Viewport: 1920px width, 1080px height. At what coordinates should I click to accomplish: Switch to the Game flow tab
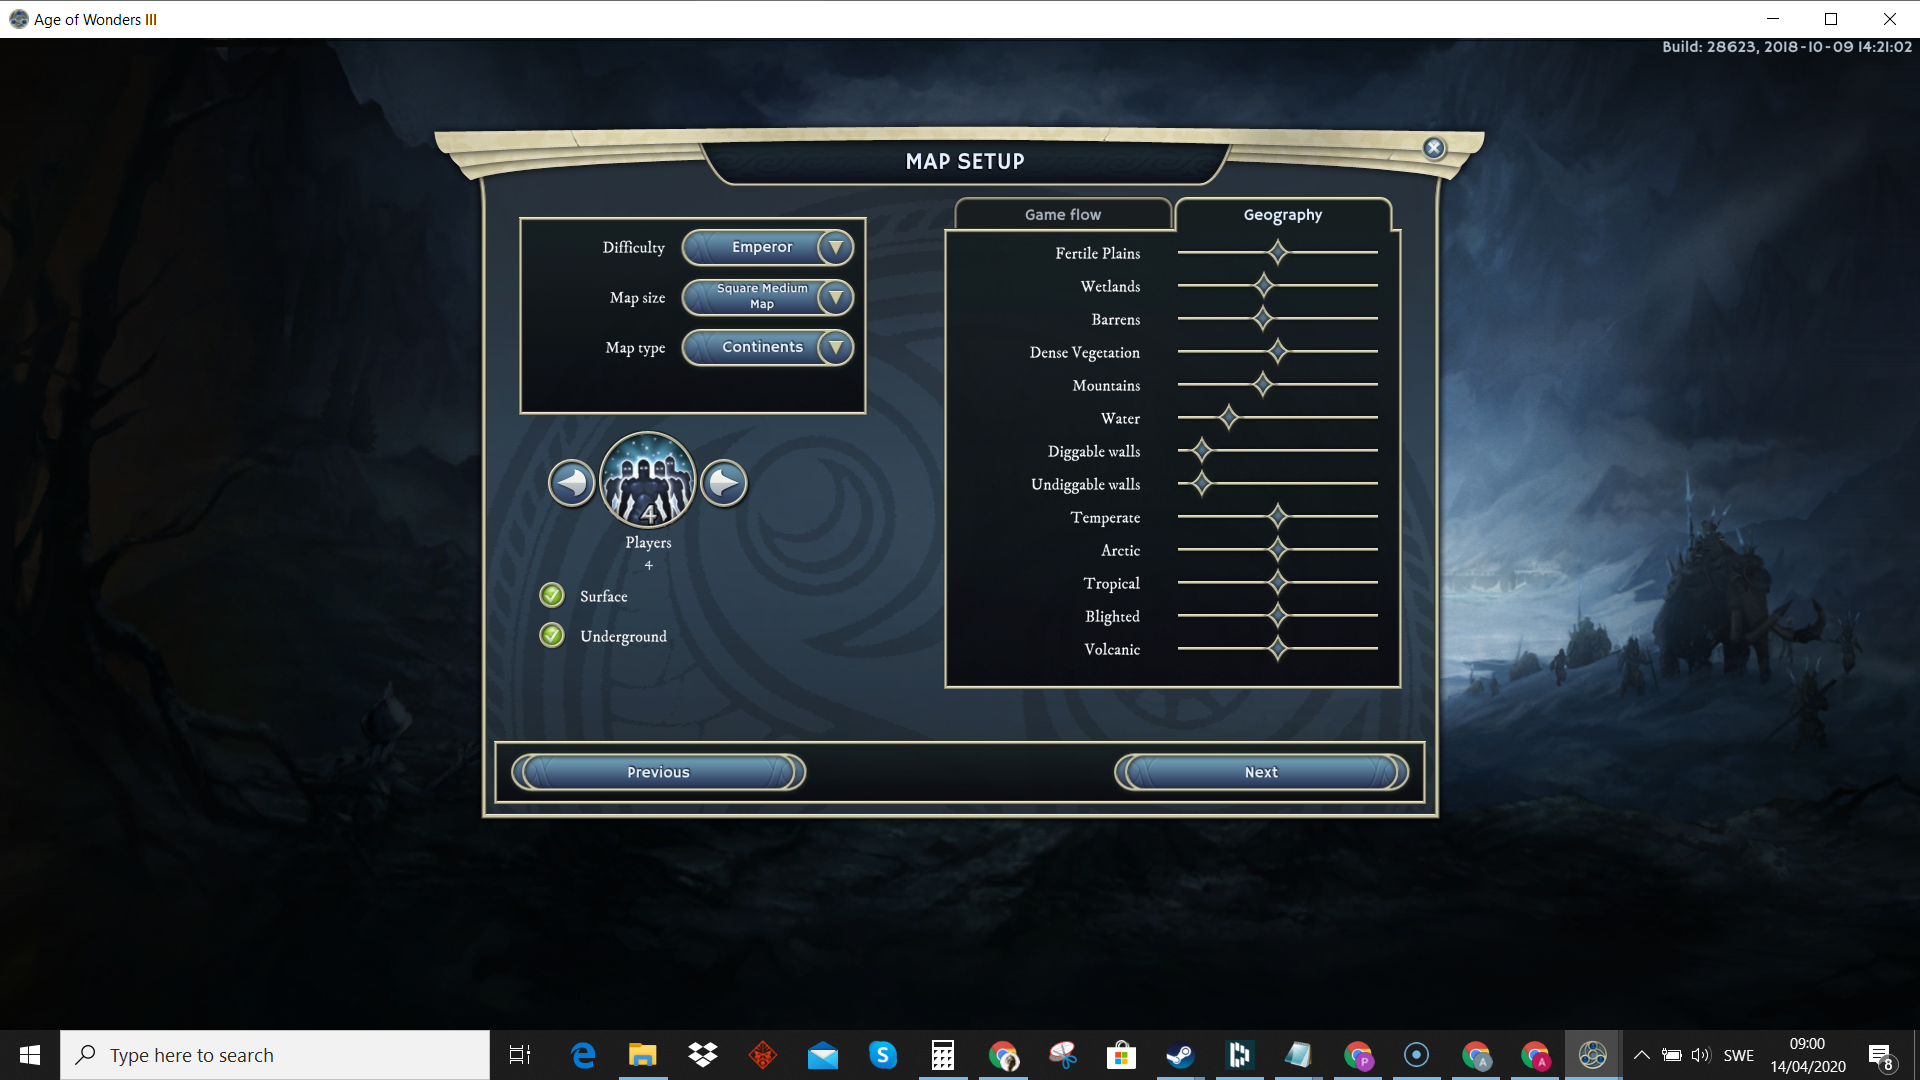1062,214
